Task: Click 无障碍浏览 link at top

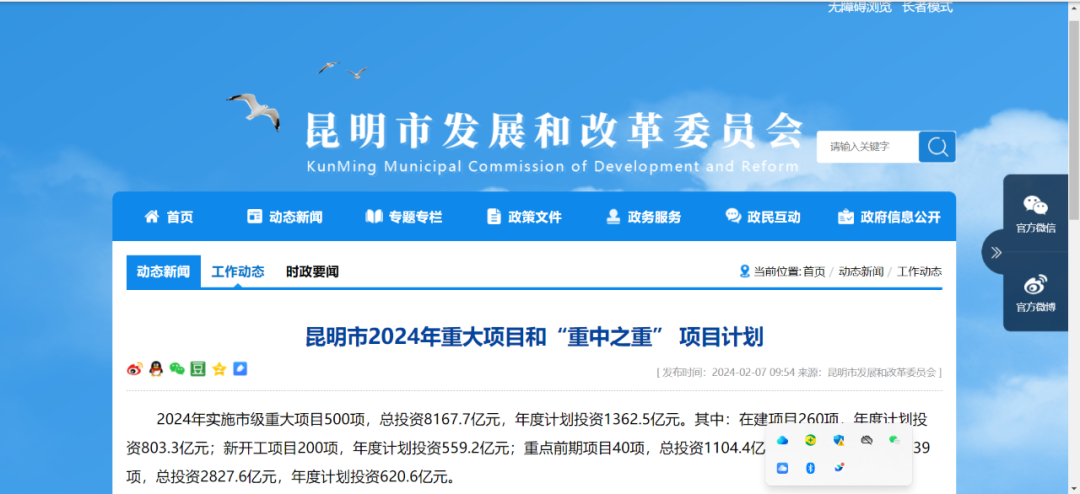Action: 860,7
